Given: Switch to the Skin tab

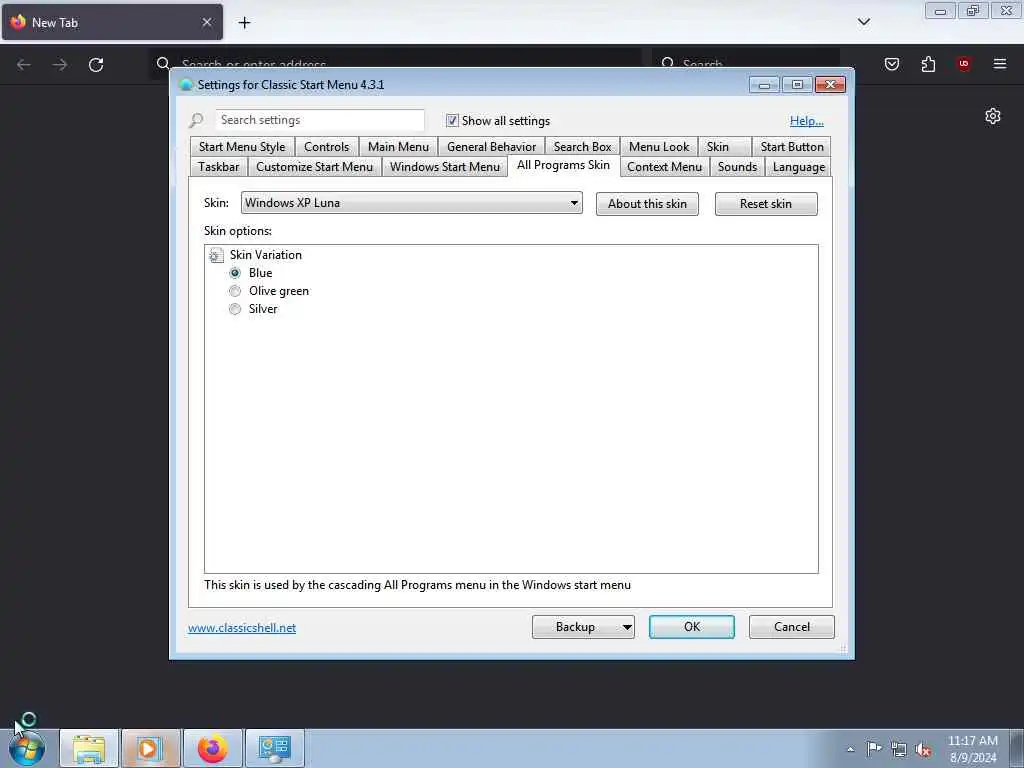Looking at the screenshot, I should pos(725,147).
